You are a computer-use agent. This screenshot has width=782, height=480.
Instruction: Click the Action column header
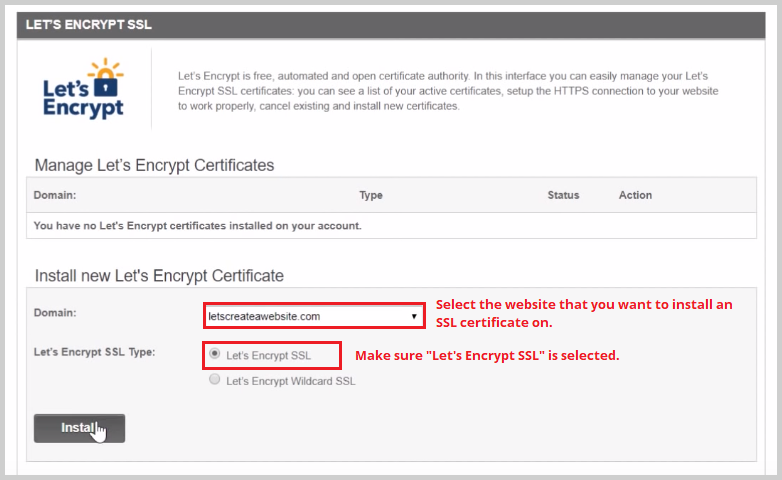point(635,195)
